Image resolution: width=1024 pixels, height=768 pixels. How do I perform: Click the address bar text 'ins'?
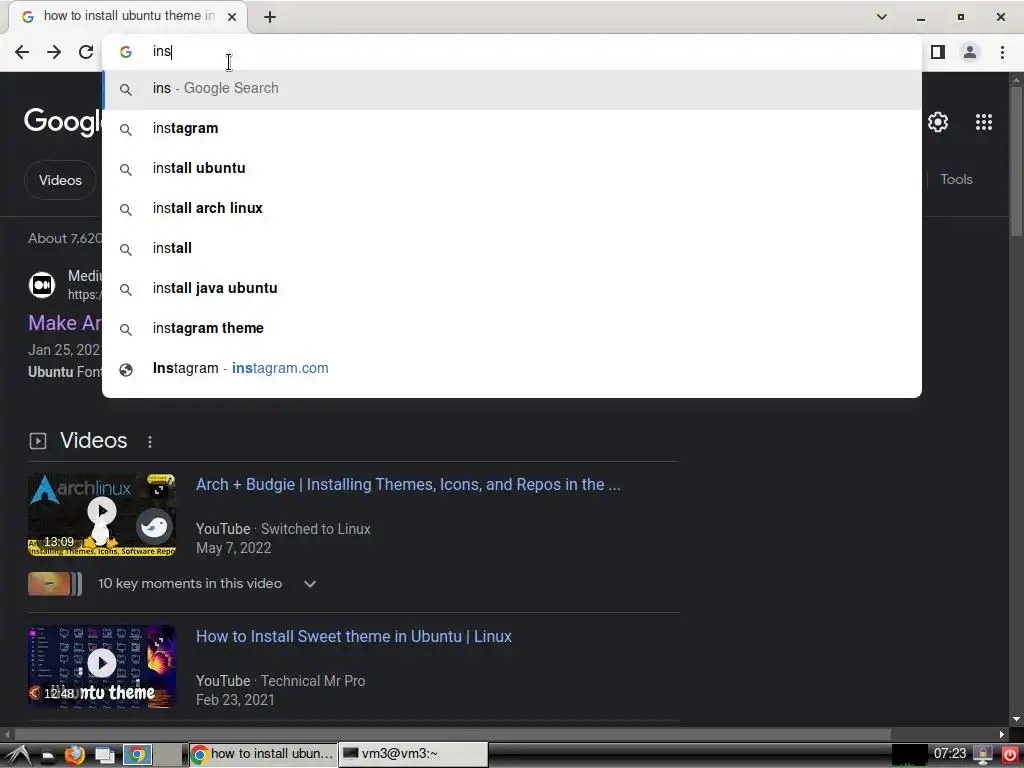coord(161,52)
